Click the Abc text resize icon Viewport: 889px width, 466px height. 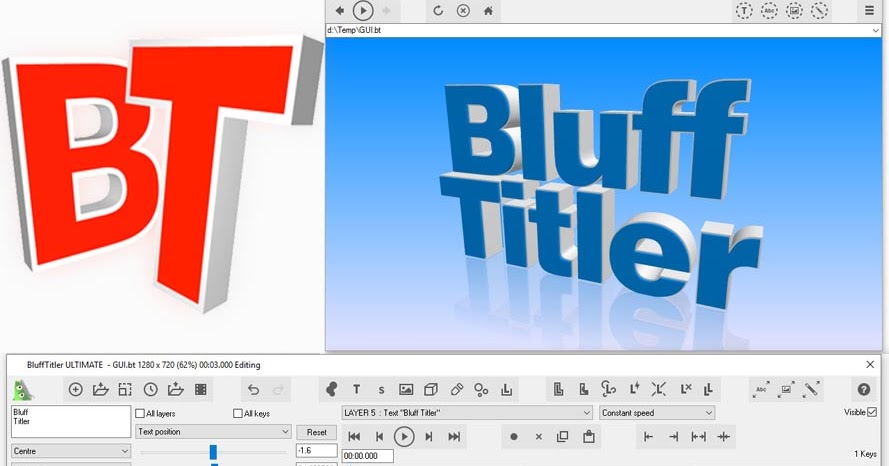[761, 389]
